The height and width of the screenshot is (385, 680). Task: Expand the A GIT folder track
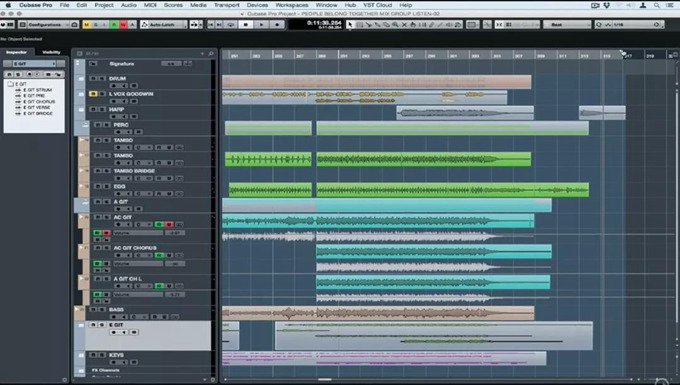pyautogui.click(x=85, y=202)
